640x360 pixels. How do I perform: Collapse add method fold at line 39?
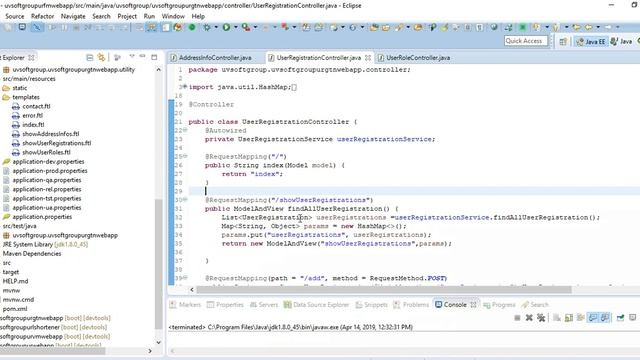tap(185, 278)
